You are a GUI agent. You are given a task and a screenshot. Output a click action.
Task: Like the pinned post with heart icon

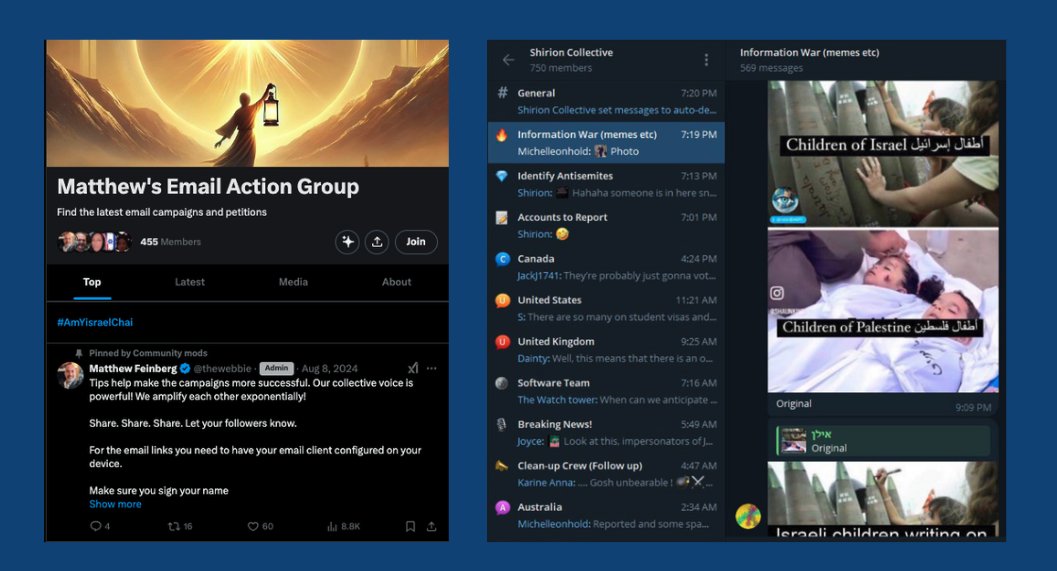(253, 526)
